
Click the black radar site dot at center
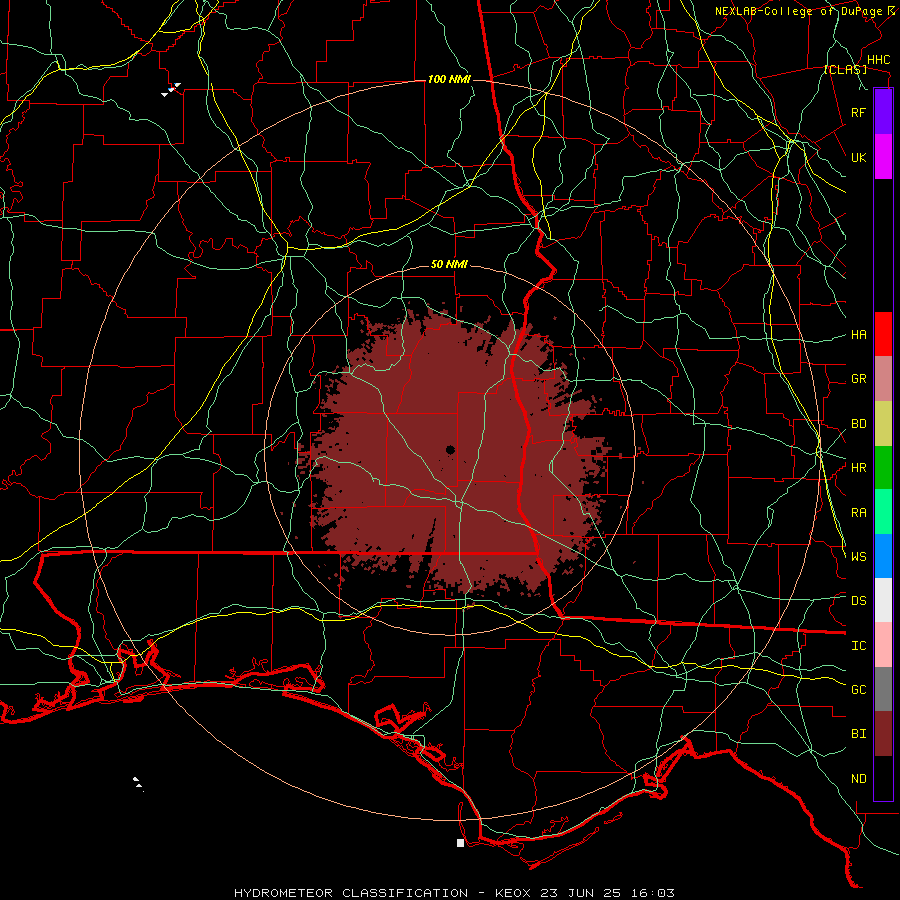click(x=450, y=450)
